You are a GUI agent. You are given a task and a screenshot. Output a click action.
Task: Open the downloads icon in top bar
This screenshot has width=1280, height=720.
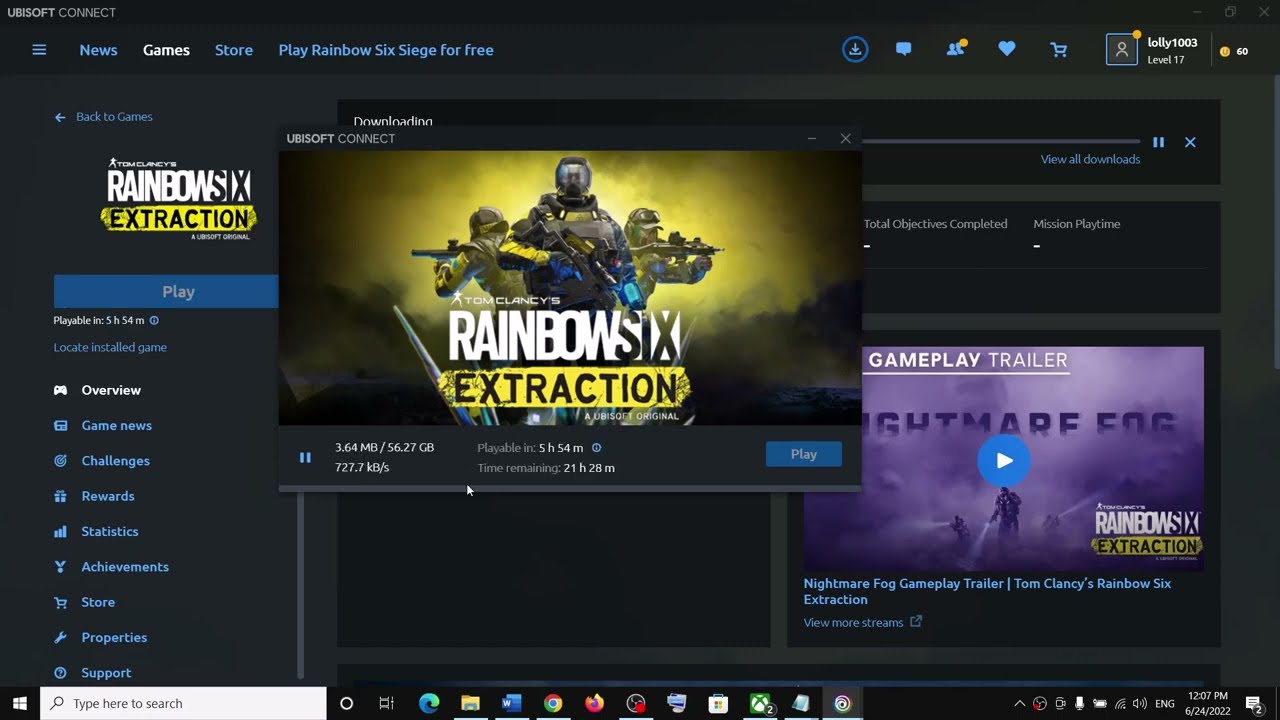[855, 50]
